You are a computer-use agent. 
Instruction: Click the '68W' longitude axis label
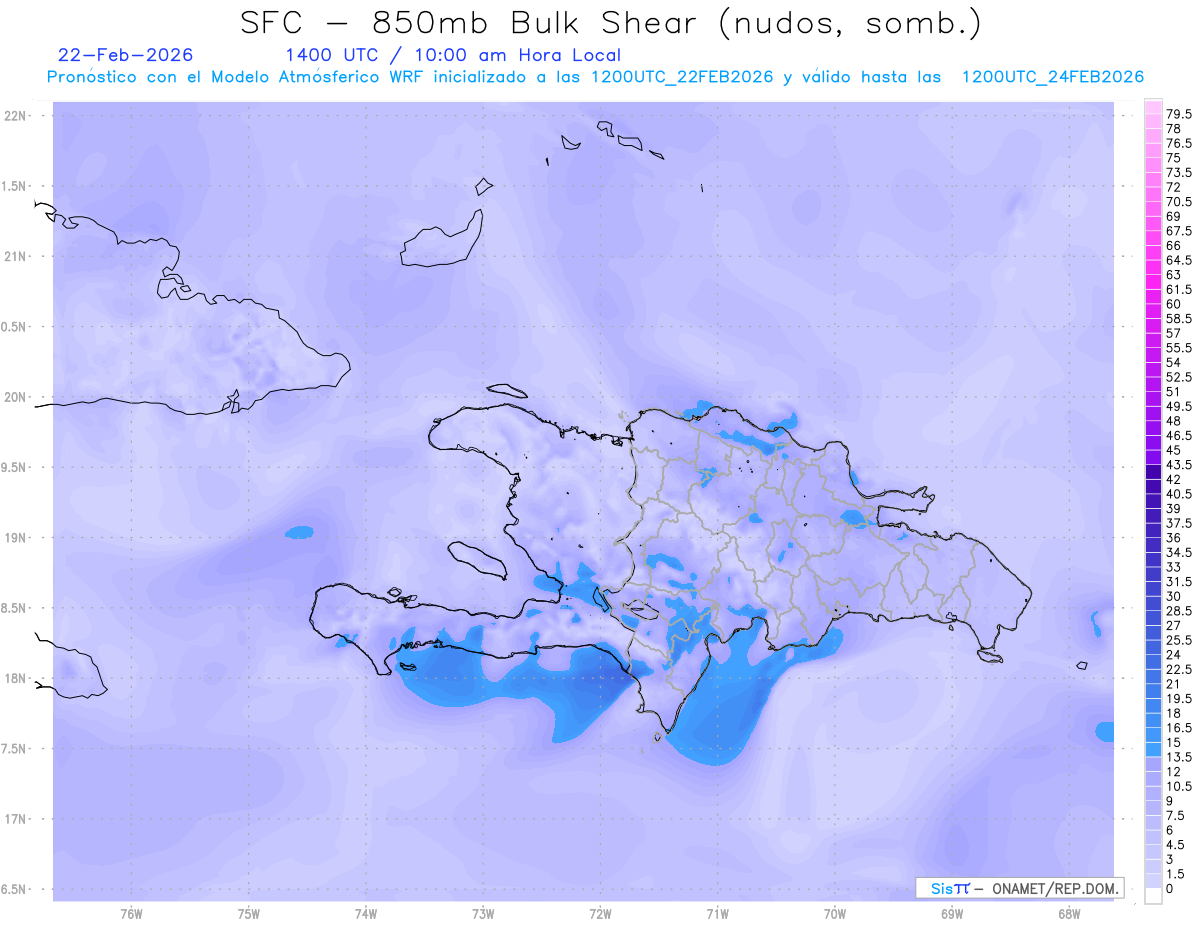click(x=1069, y=914)
